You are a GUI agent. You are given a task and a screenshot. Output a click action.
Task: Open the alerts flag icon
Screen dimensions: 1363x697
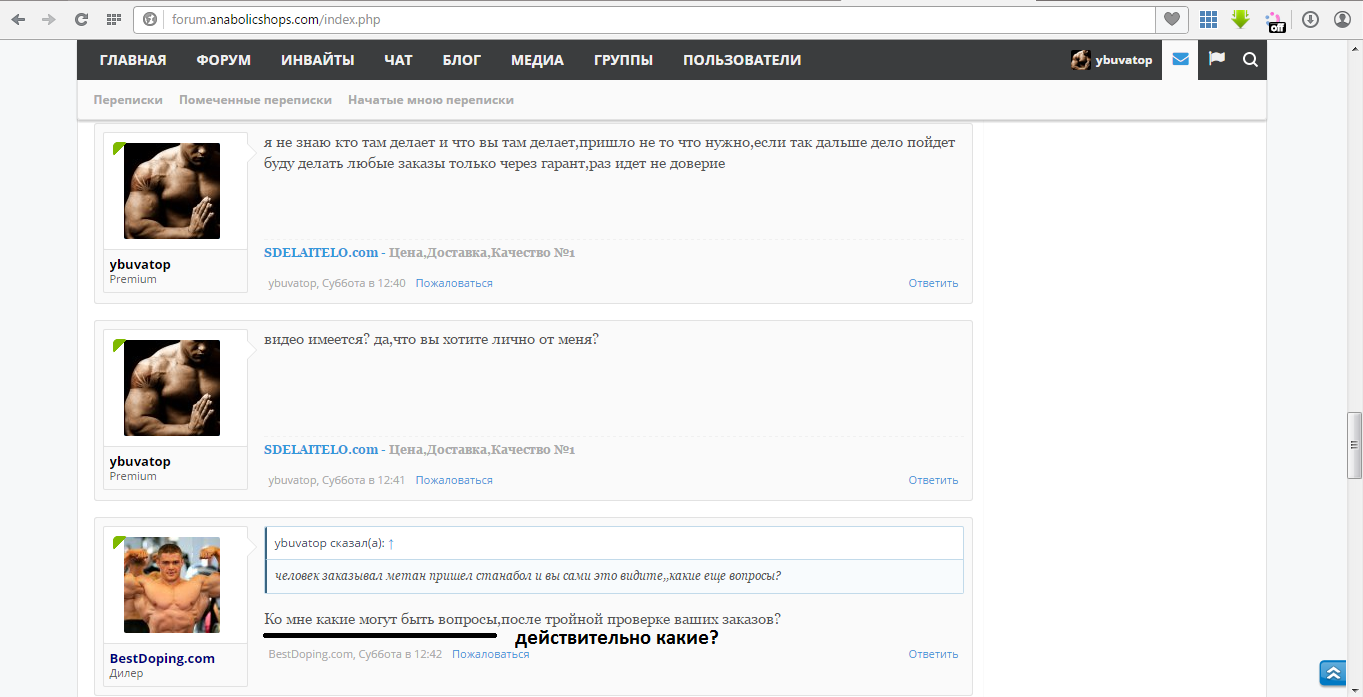pyautogui.click(x=1216, y=60)
